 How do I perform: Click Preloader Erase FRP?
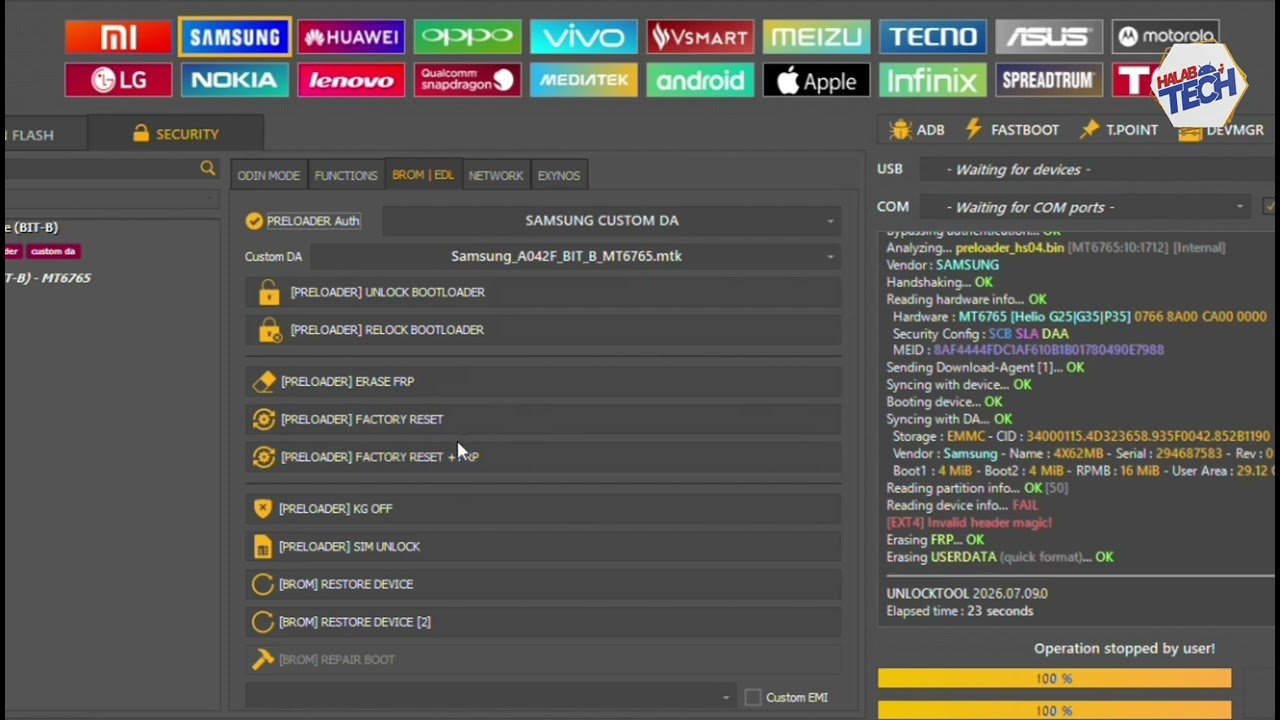pos(543,382)
